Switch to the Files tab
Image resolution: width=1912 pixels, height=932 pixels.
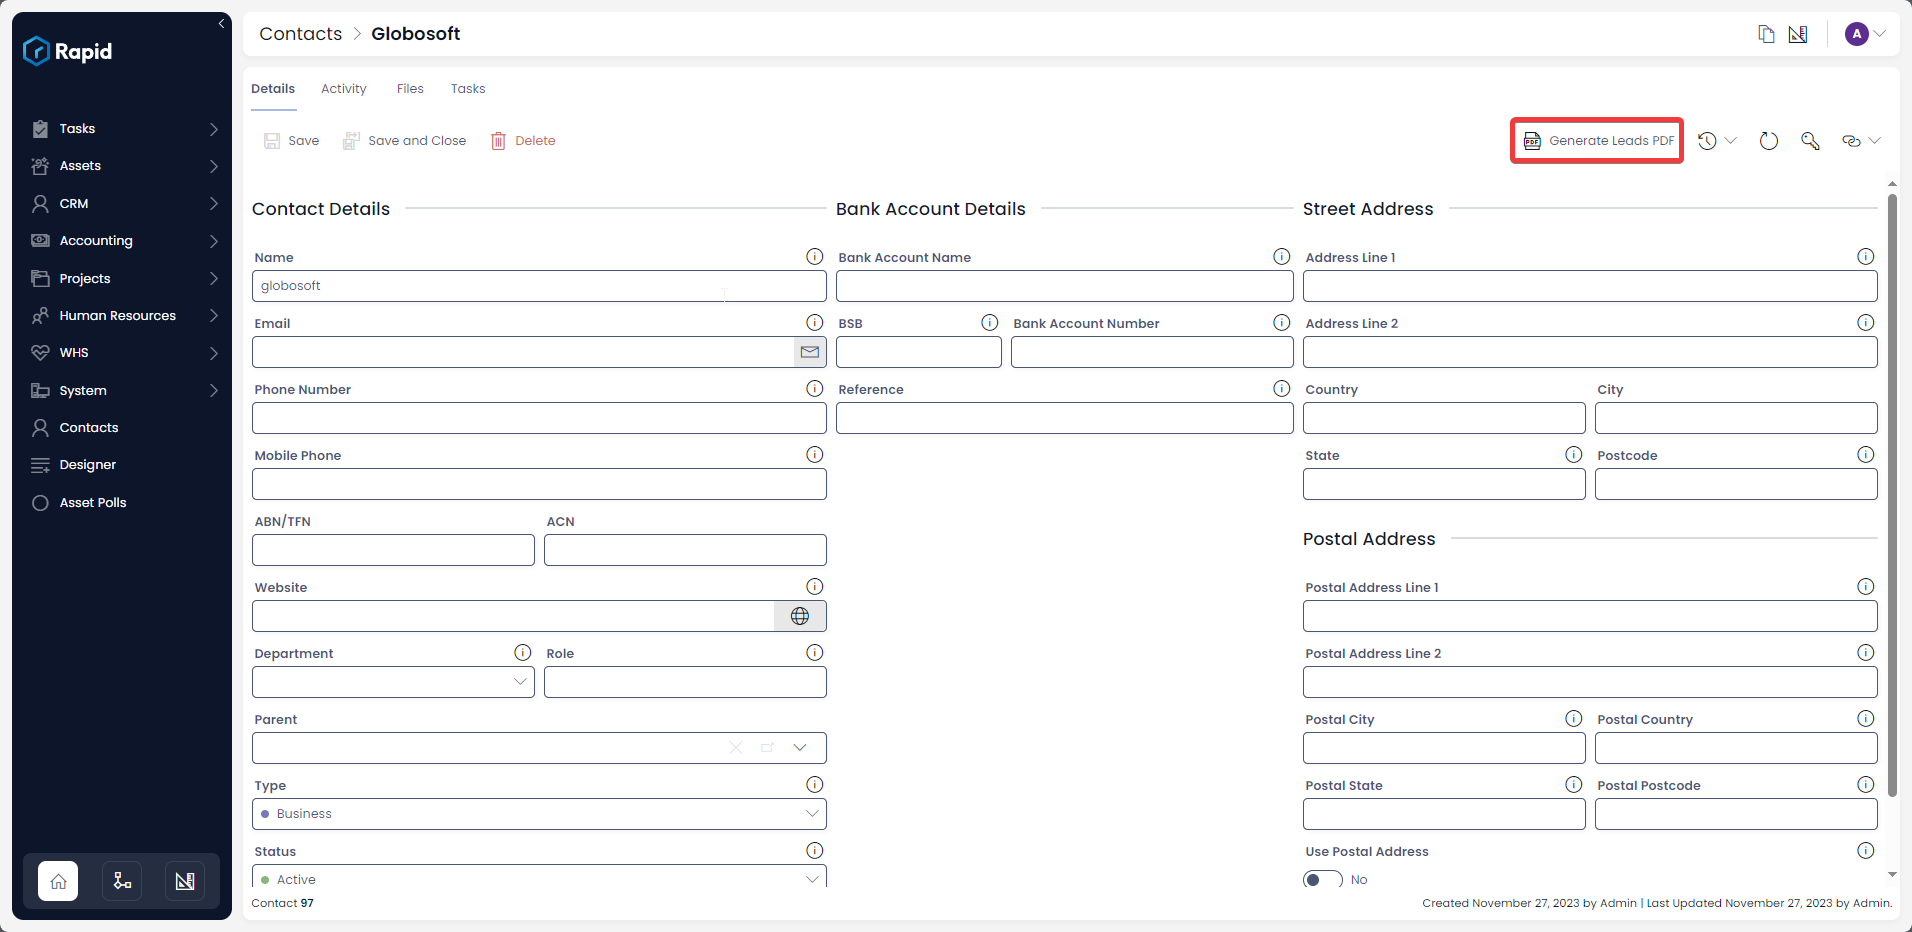(x=410, y=89)
